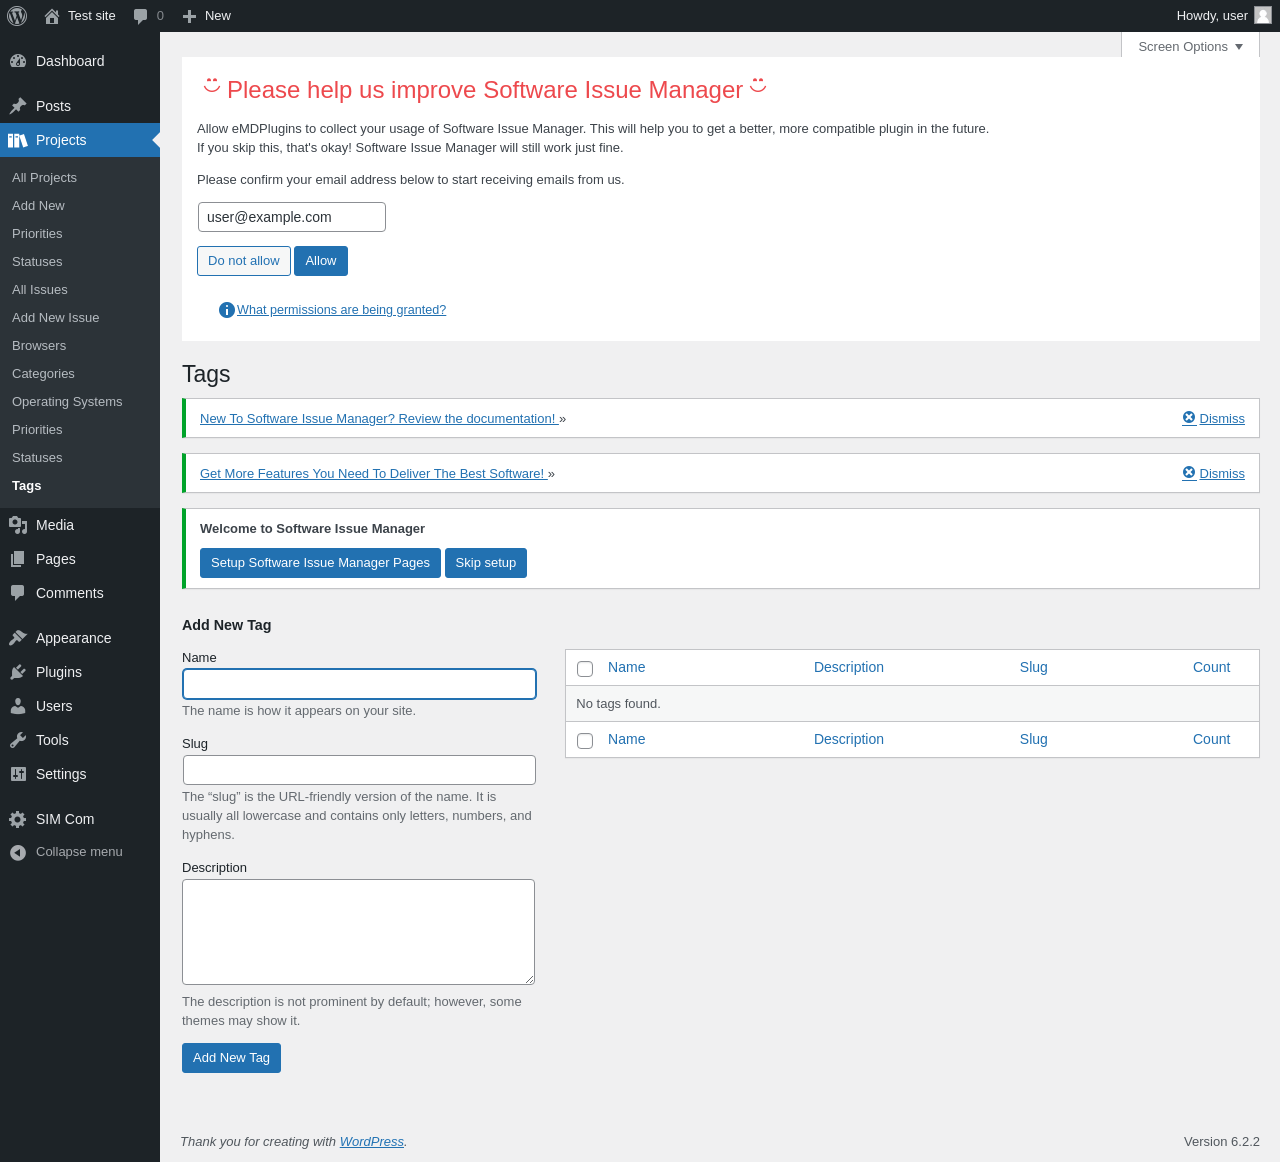Click the Test site home icon

(x=52, y=16)
